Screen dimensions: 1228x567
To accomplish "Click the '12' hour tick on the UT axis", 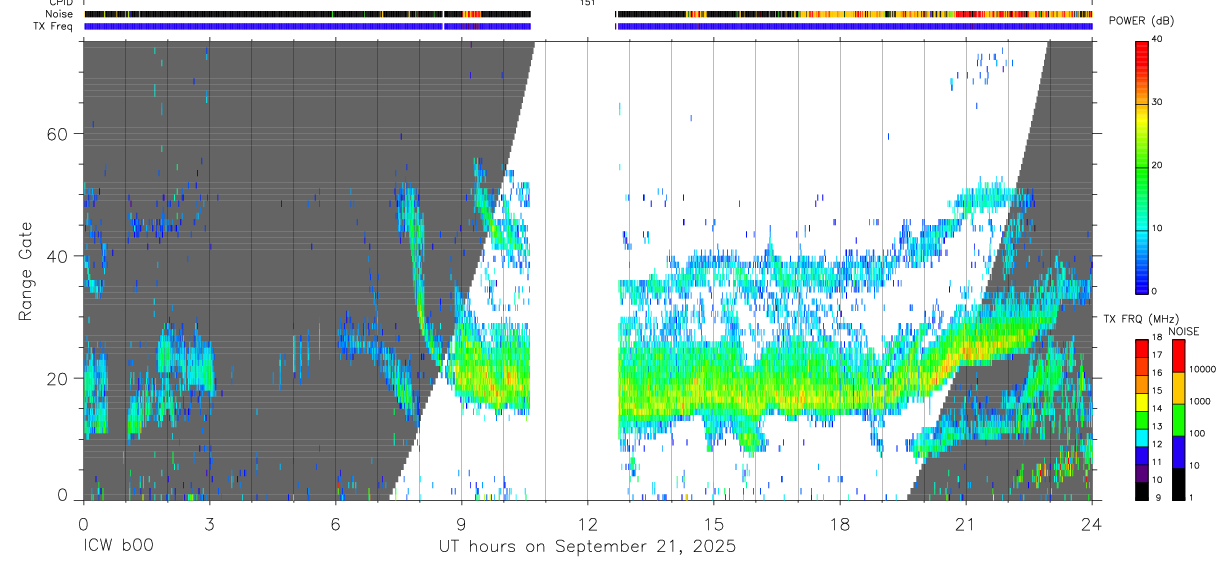I will [587, 523].
